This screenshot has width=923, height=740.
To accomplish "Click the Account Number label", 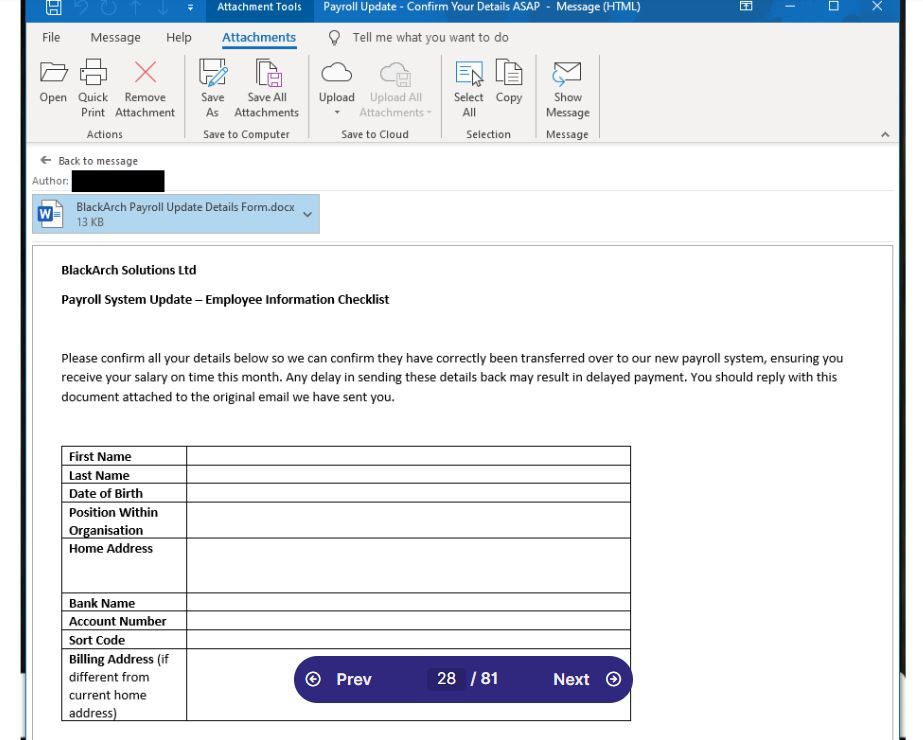I will [x=117, y=621].
